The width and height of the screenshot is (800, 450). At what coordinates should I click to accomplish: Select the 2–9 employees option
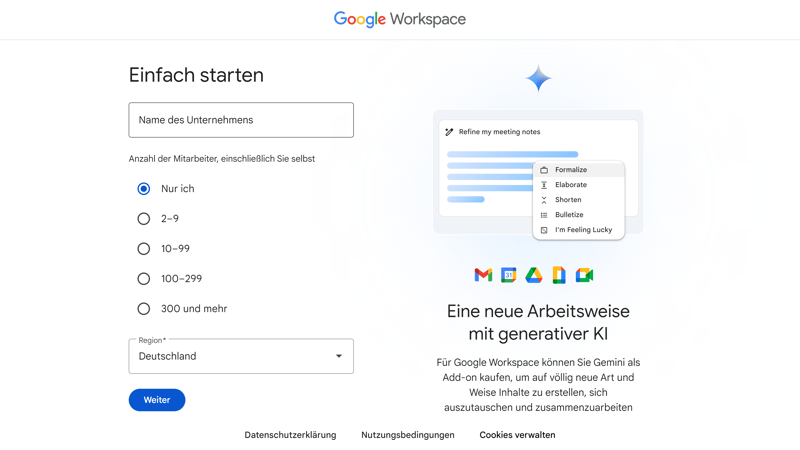144,219
